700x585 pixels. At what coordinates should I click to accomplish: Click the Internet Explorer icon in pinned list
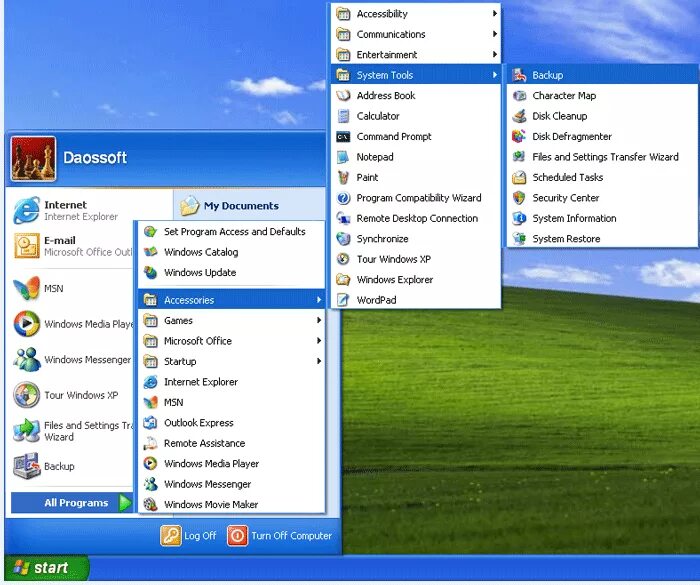pyautogui.click(x=27, y=210)
